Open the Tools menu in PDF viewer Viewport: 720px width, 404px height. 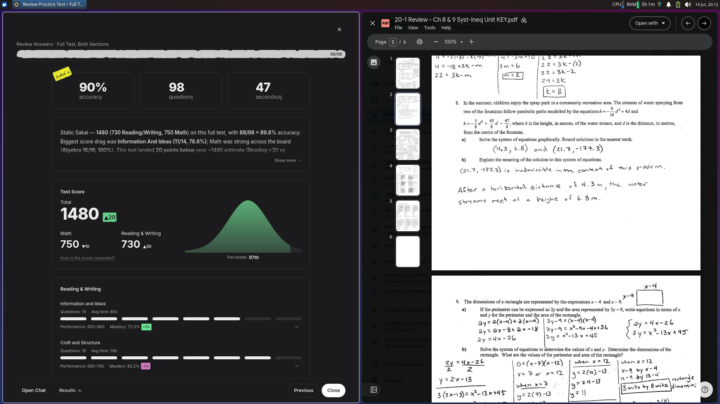pos(429,28)
